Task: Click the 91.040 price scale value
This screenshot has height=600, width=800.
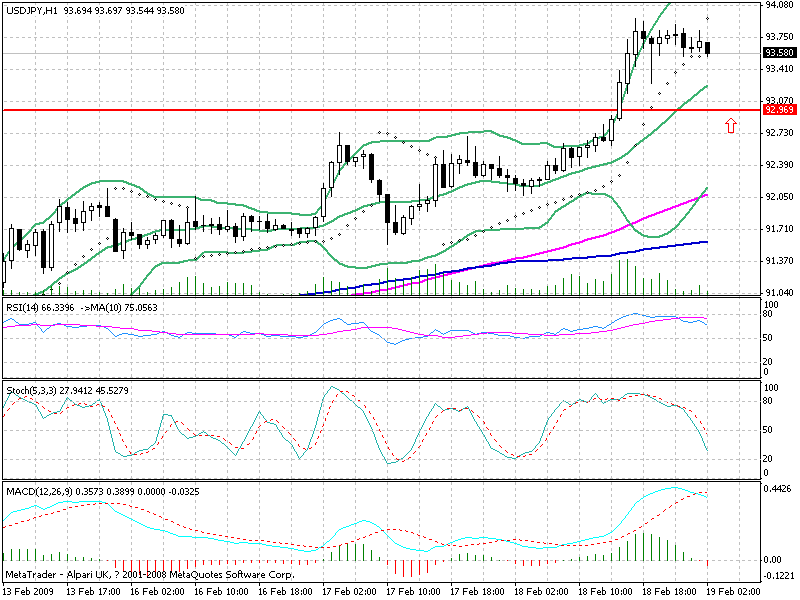Action: 780,293
